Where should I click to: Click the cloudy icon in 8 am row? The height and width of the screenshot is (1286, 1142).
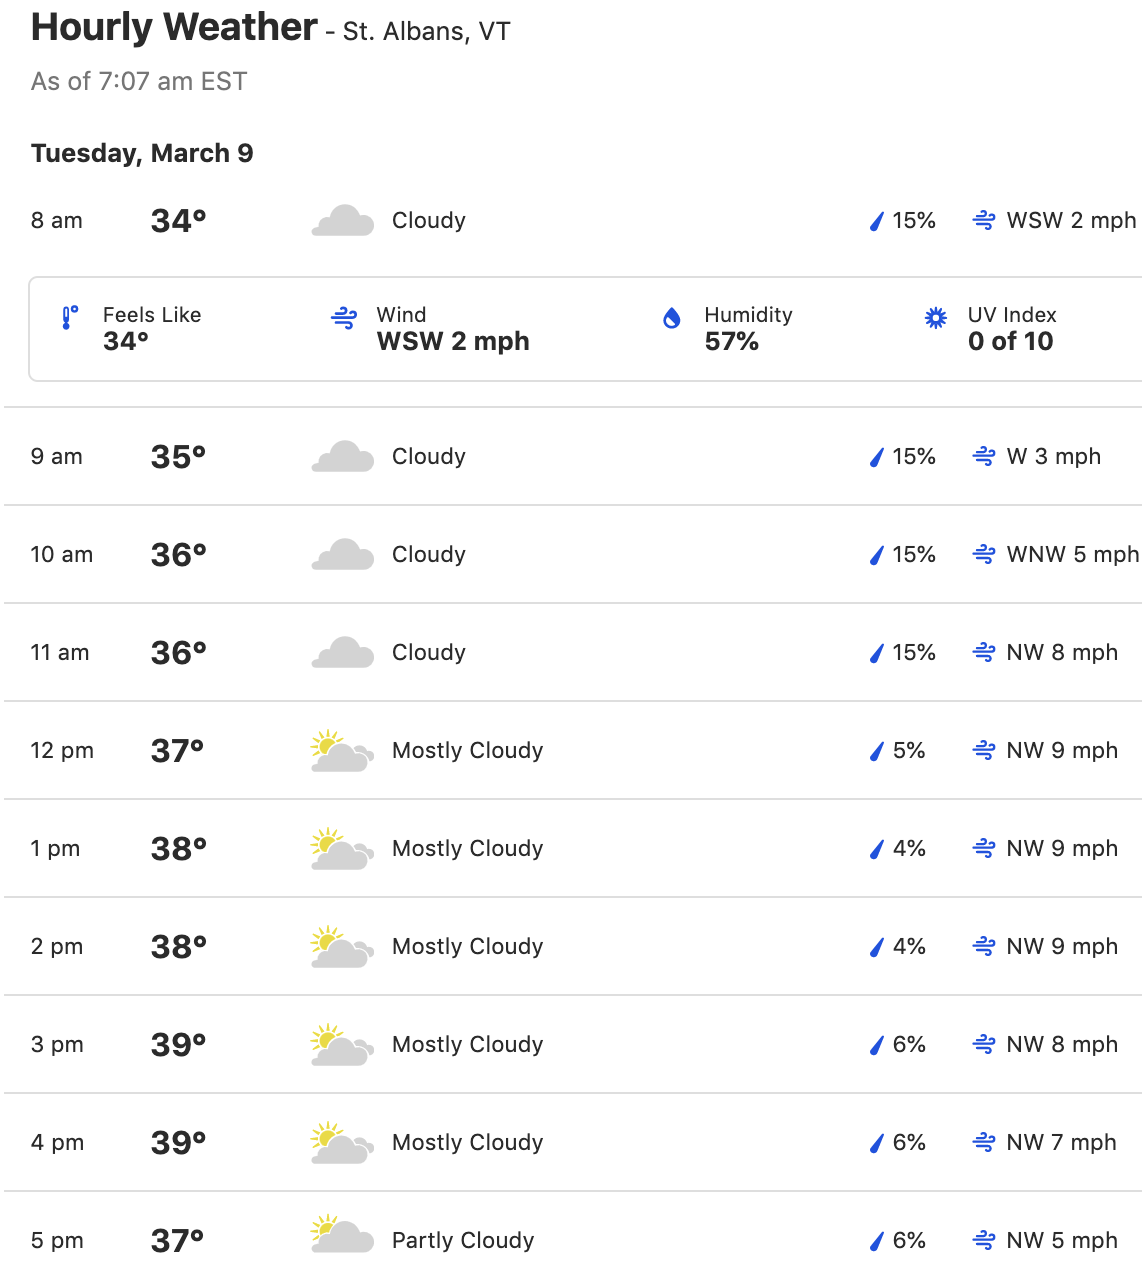343,221
